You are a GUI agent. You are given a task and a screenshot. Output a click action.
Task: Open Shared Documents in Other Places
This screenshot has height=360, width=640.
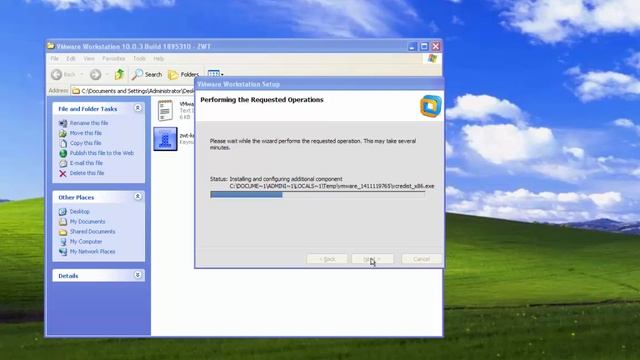coord(92,231)
